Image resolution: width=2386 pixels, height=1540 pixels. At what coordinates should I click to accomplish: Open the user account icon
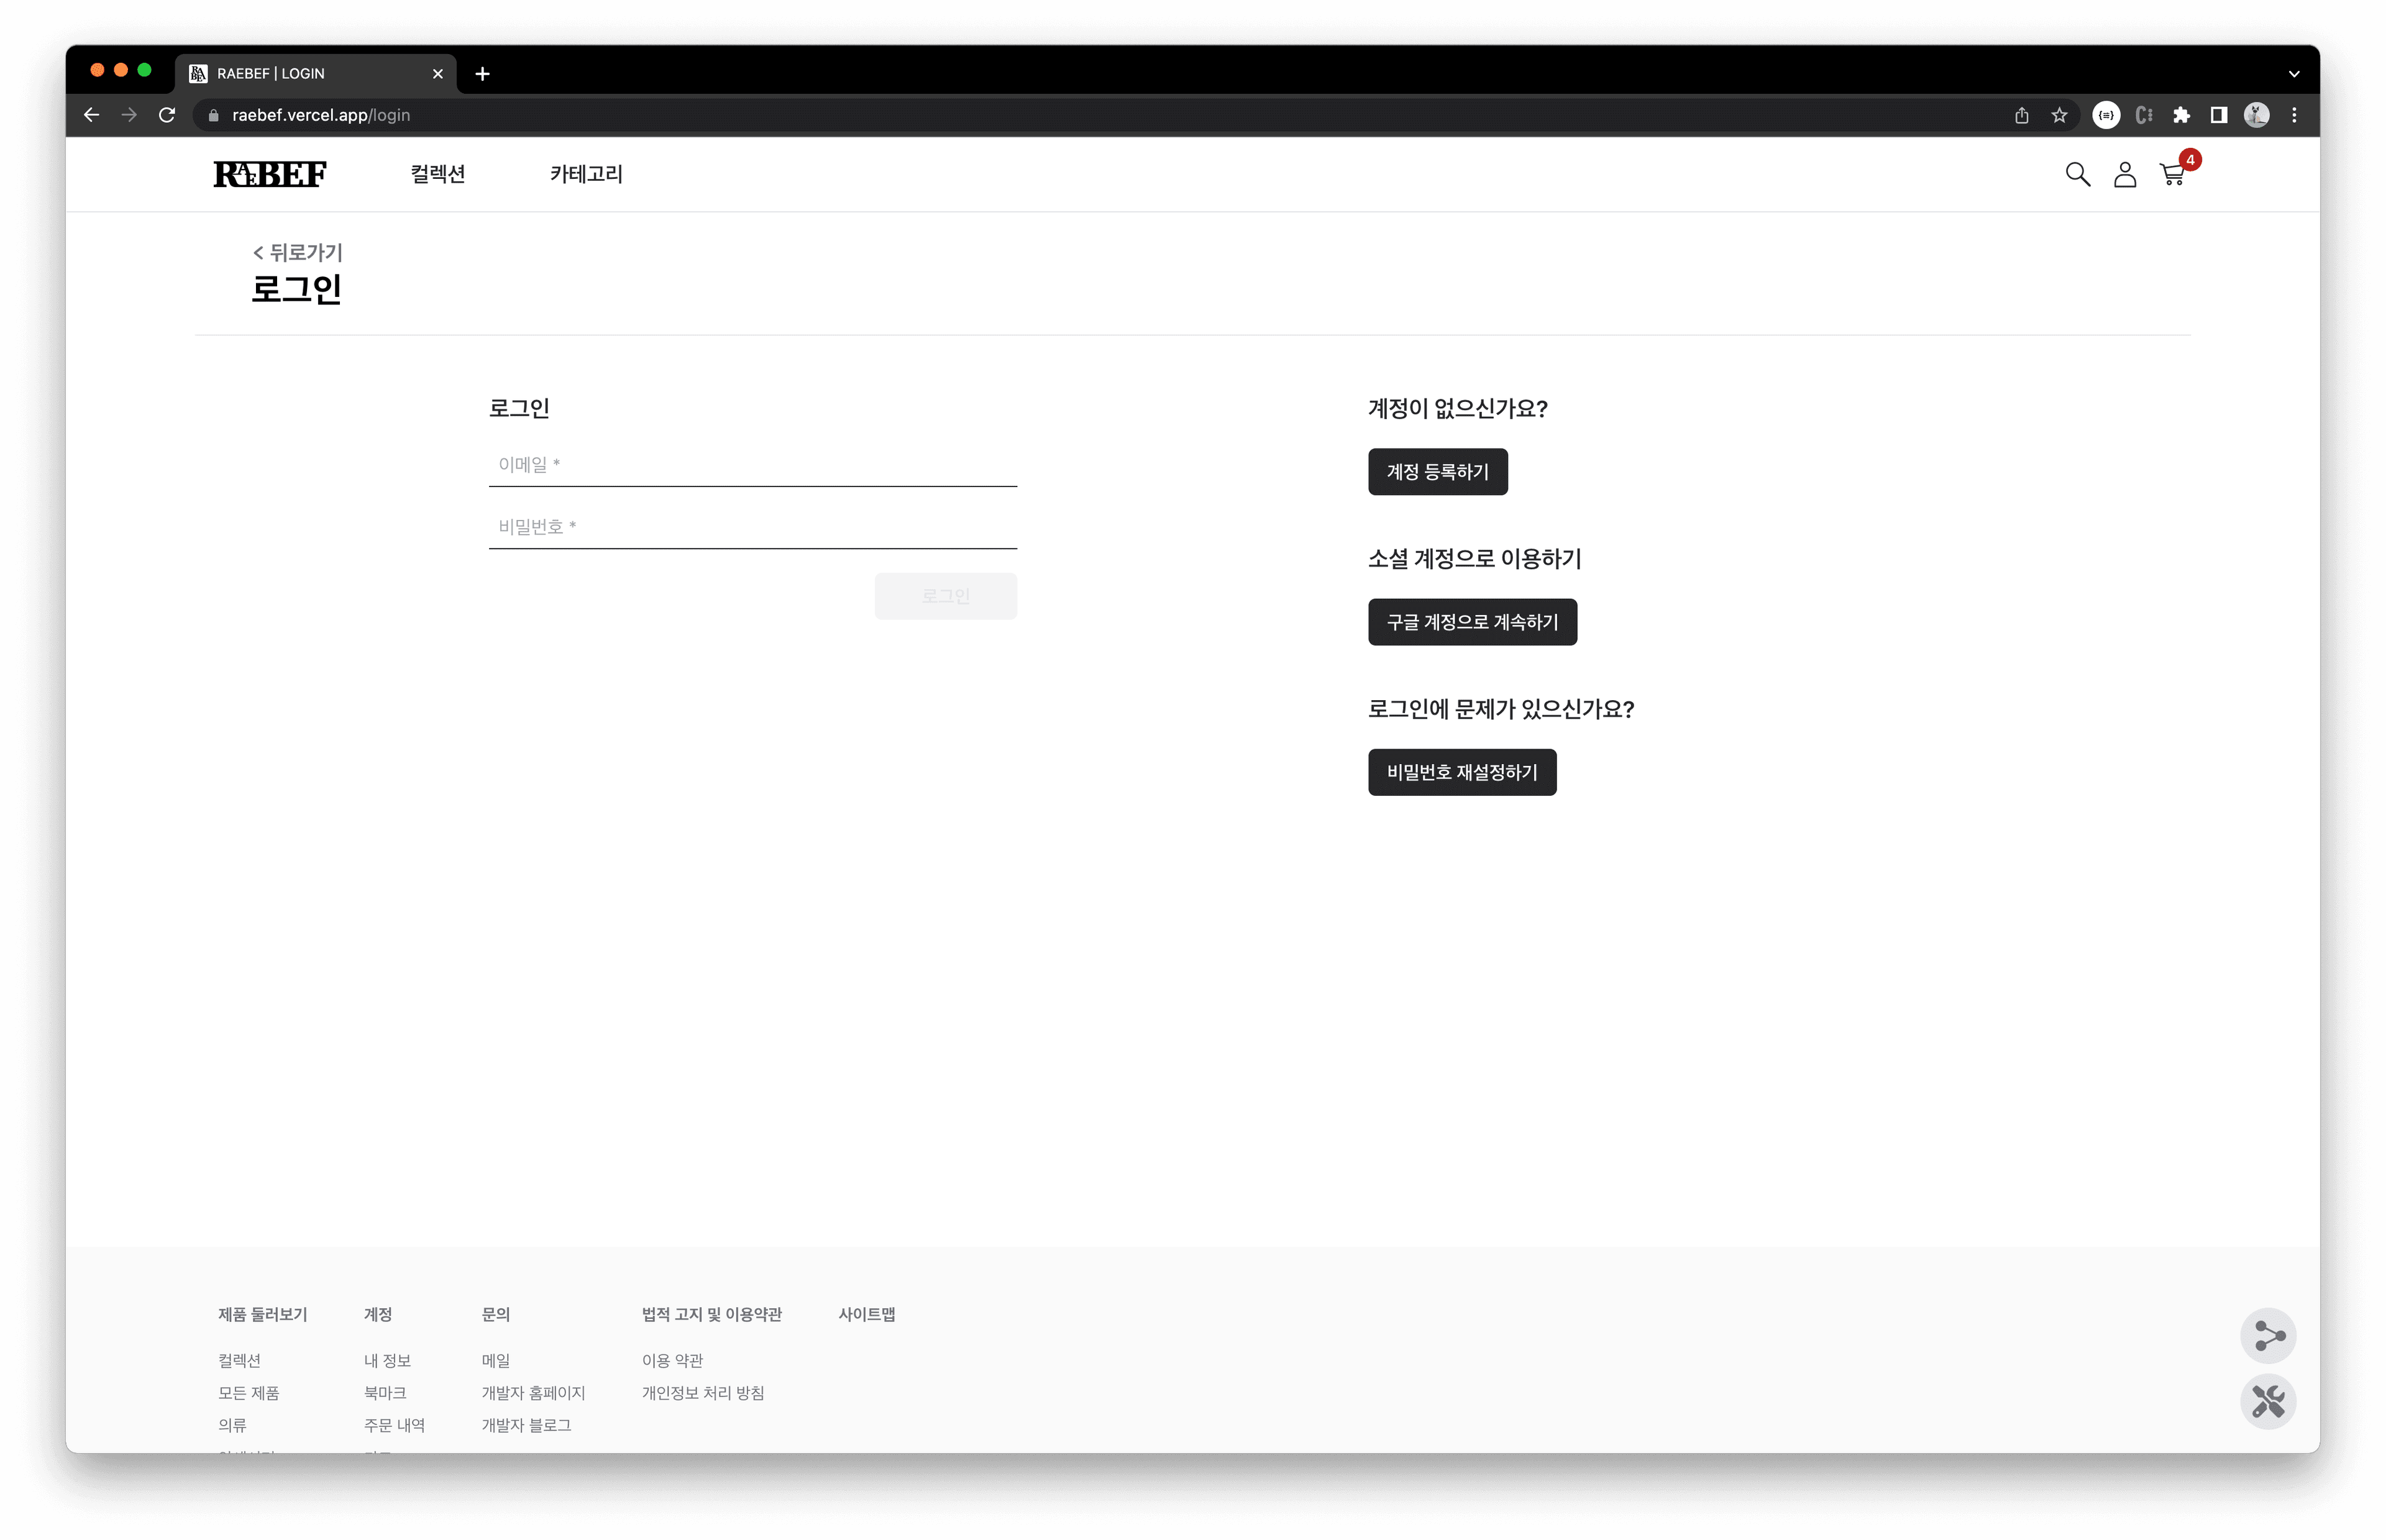tap(2124, 174)
